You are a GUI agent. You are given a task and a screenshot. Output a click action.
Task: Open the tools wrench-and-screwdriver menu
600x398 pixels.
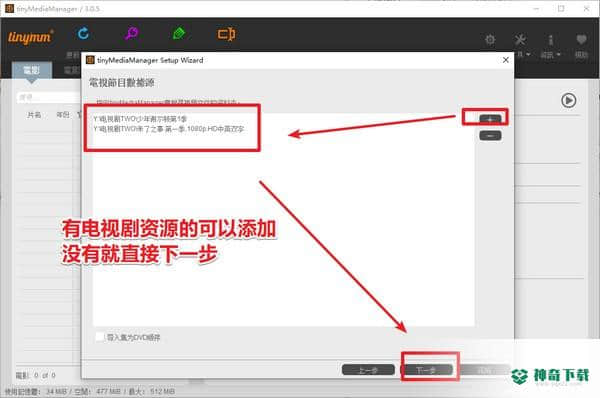[520, 40]
